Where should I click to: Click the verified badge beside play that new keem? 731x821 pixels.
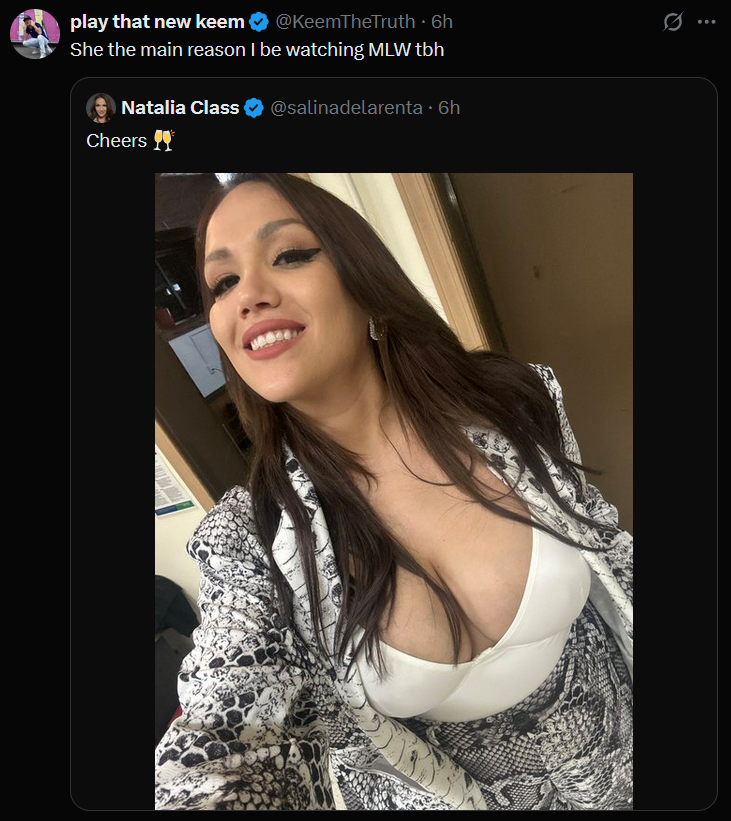pyautogui.click(x=259, y=22)
